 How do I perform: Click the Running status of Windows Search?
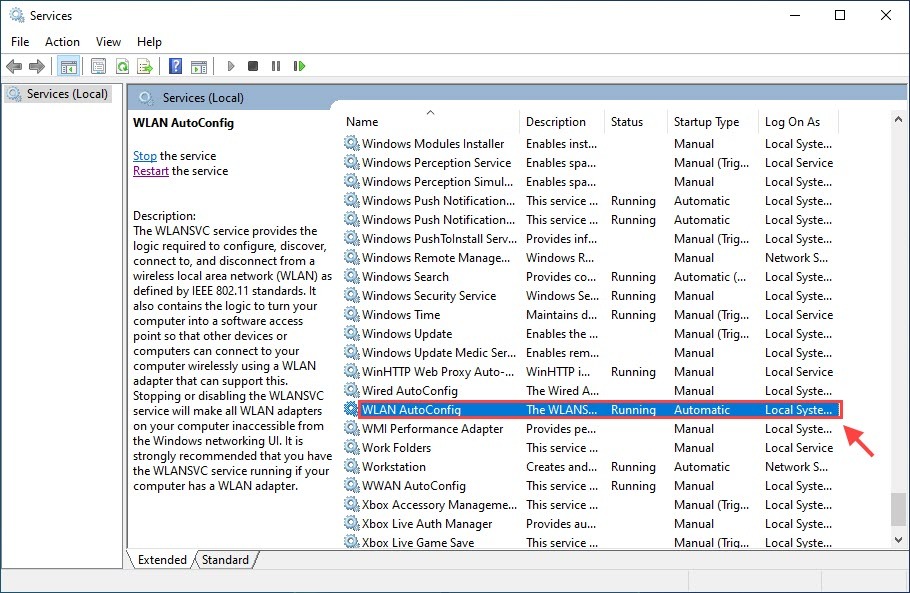click(633, 277)
